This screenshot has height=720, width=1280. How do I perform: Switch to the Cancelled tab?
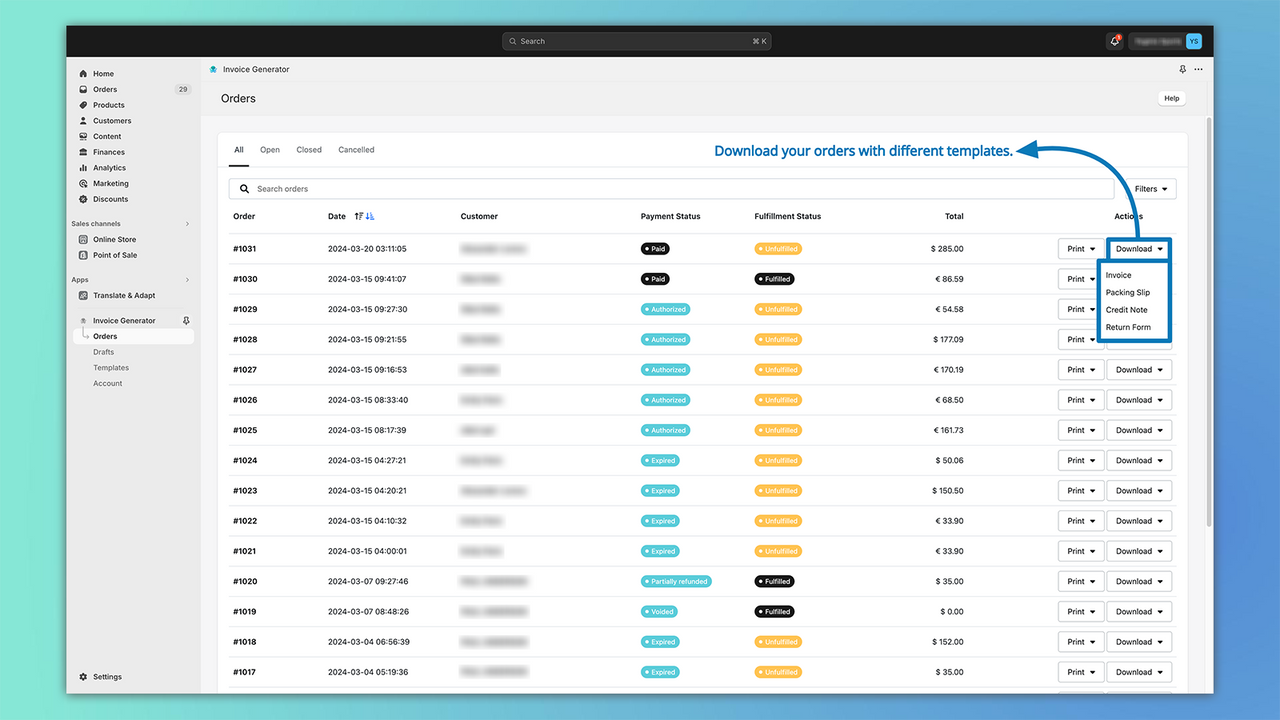pyautogui.click(x=356, y=150)
